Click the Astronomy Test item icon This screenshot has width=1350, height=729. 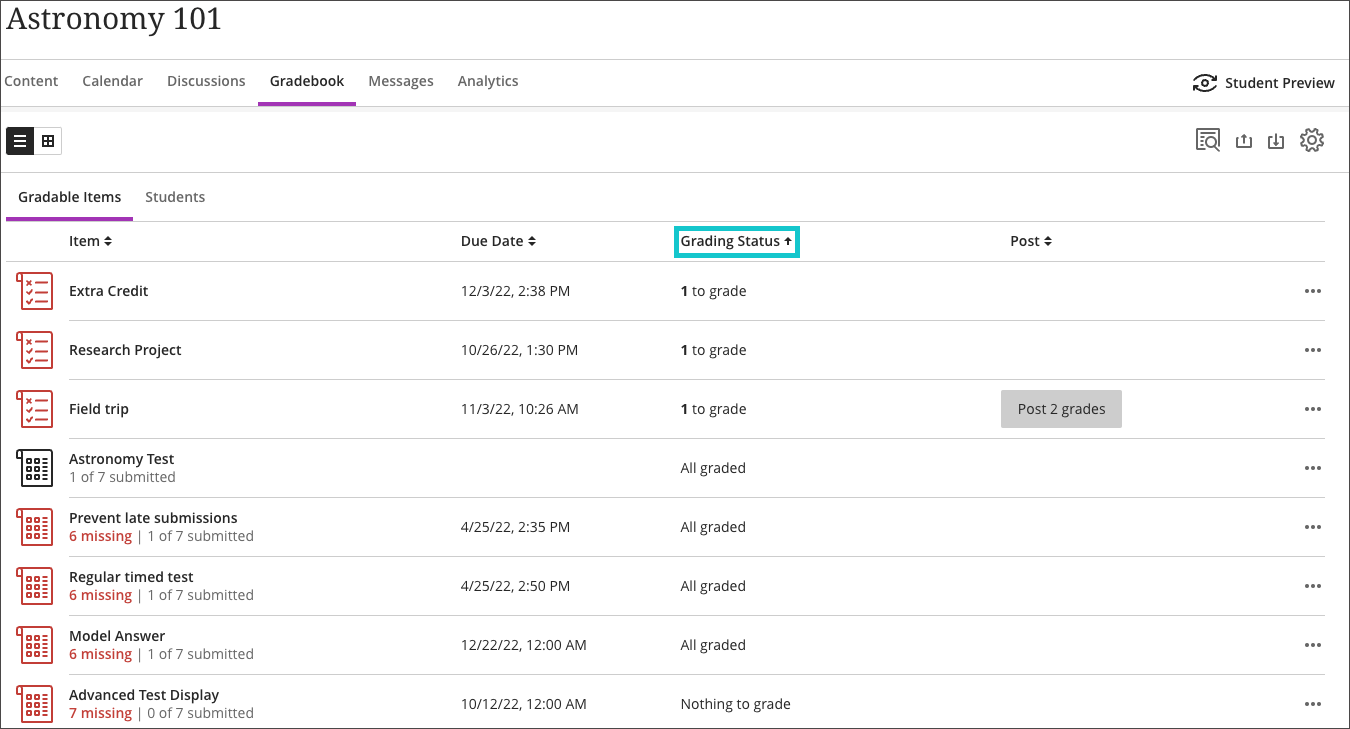35,468
